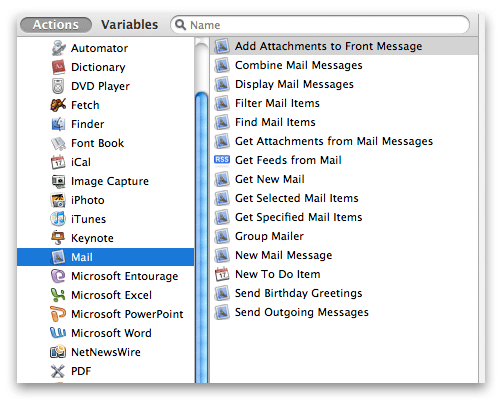Image resolution: width=502 pixels, height=407 pixels.
Task: Select the Font Book icon
Action: coord(58,143)
